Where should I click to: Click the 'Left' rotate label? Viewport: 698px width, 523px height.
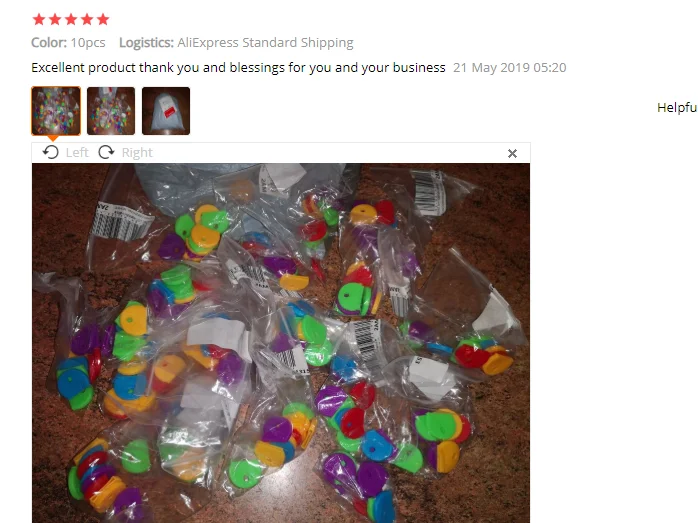pos(77,153)
